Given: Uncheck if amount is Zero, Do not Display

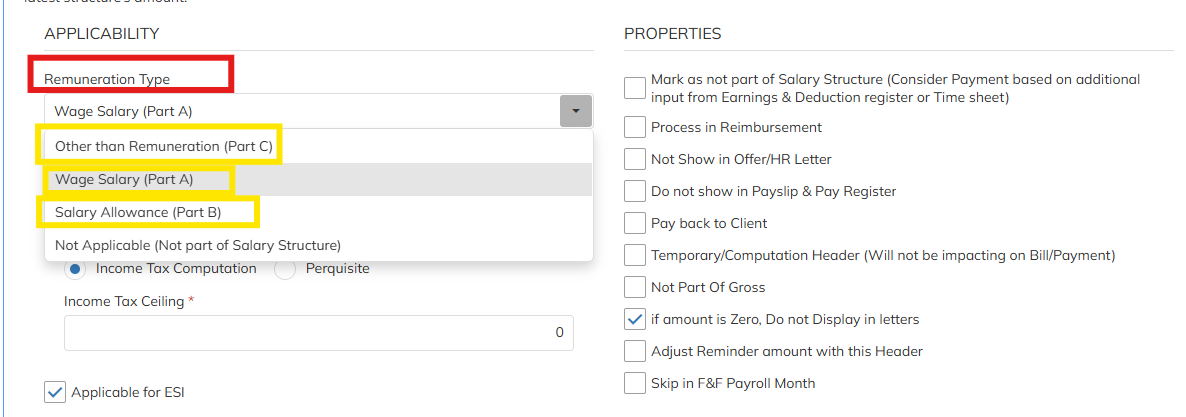Looking at the screenshot, I should (x=635, y=319).
